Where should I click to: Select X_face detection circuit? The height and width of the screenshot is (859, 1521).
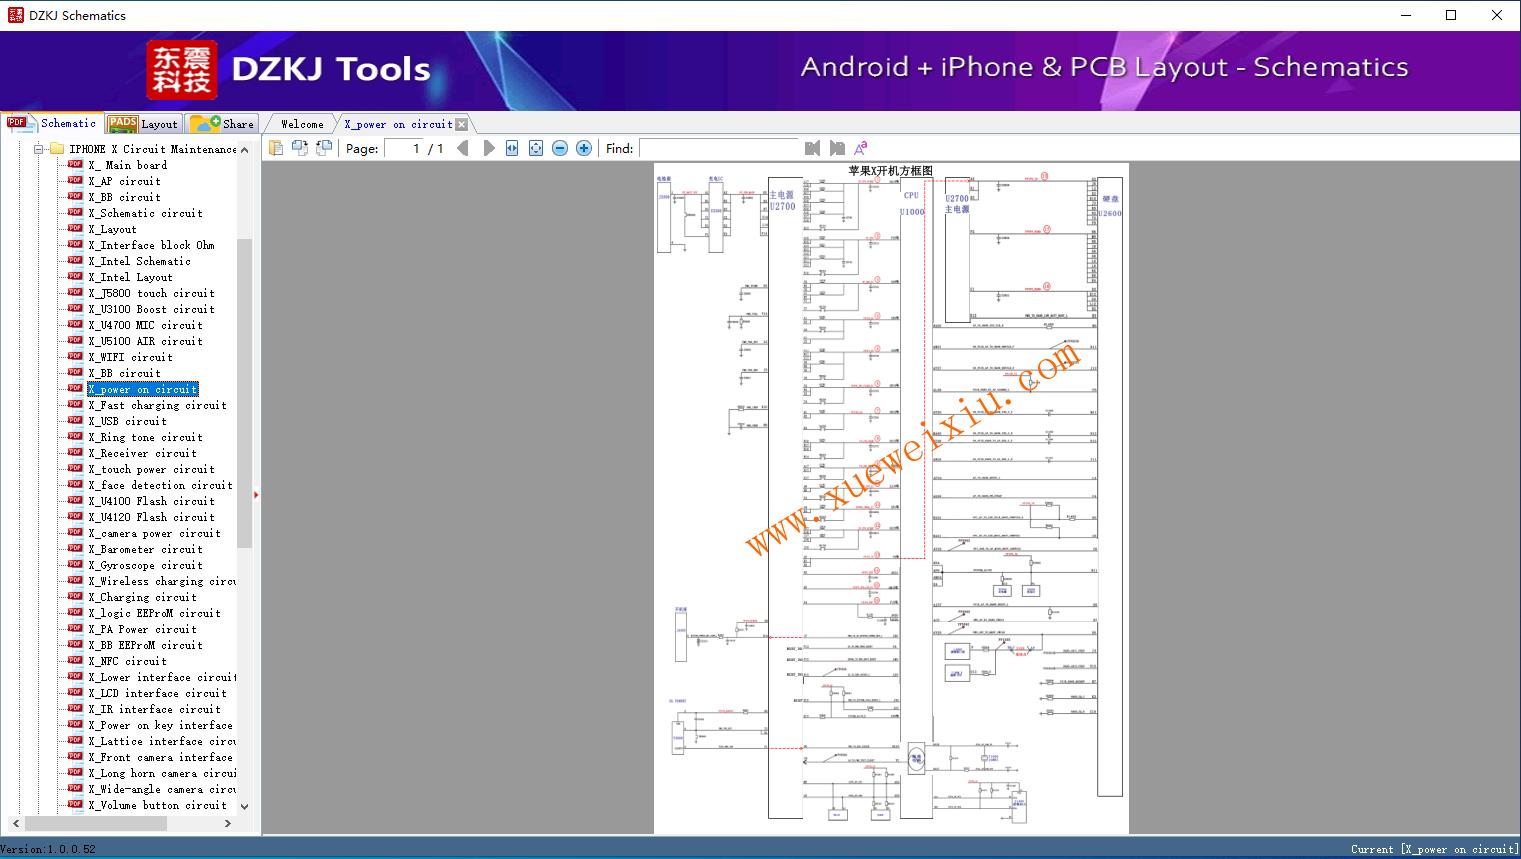click(x=160, y=485)
